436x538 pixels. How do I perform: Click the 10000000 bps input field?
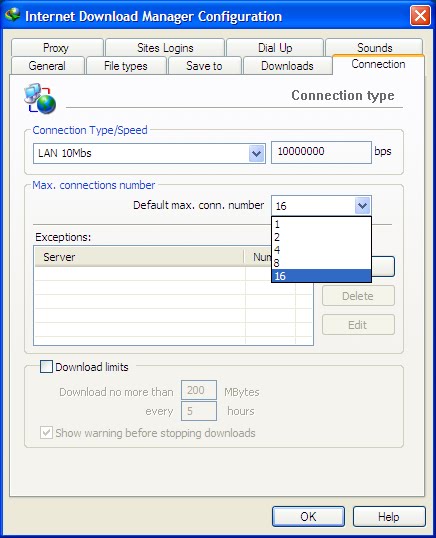tap(321, 152)
